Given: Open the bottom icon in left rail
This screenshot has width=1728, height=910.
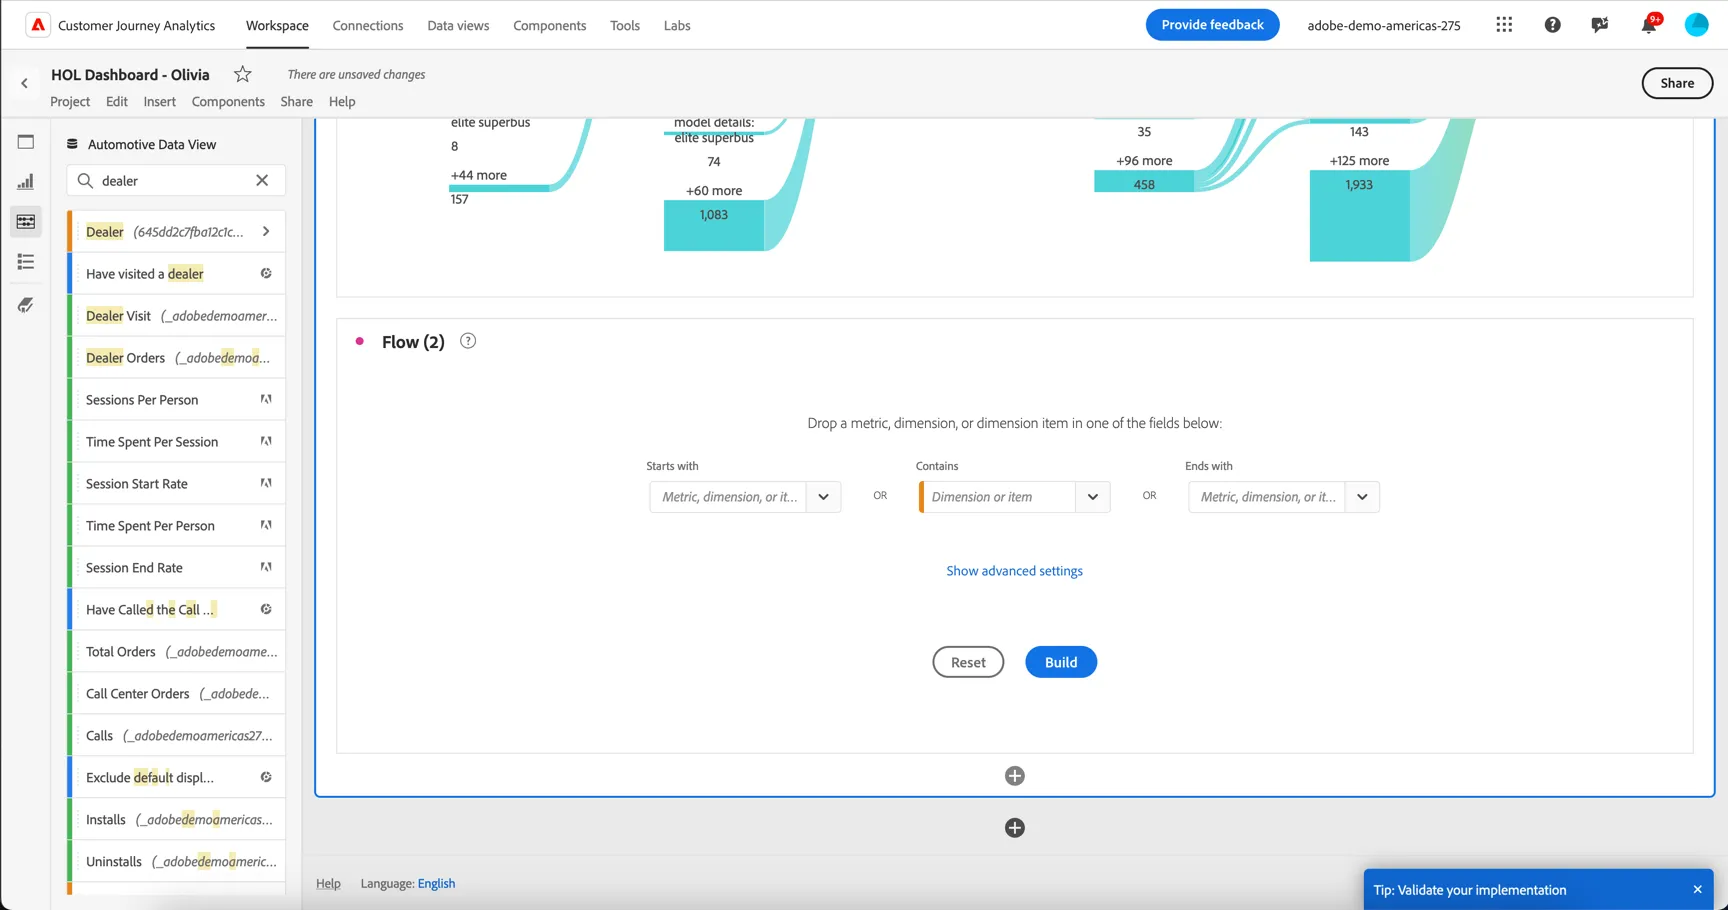Looking at the screenshot, I should (26, 305).
